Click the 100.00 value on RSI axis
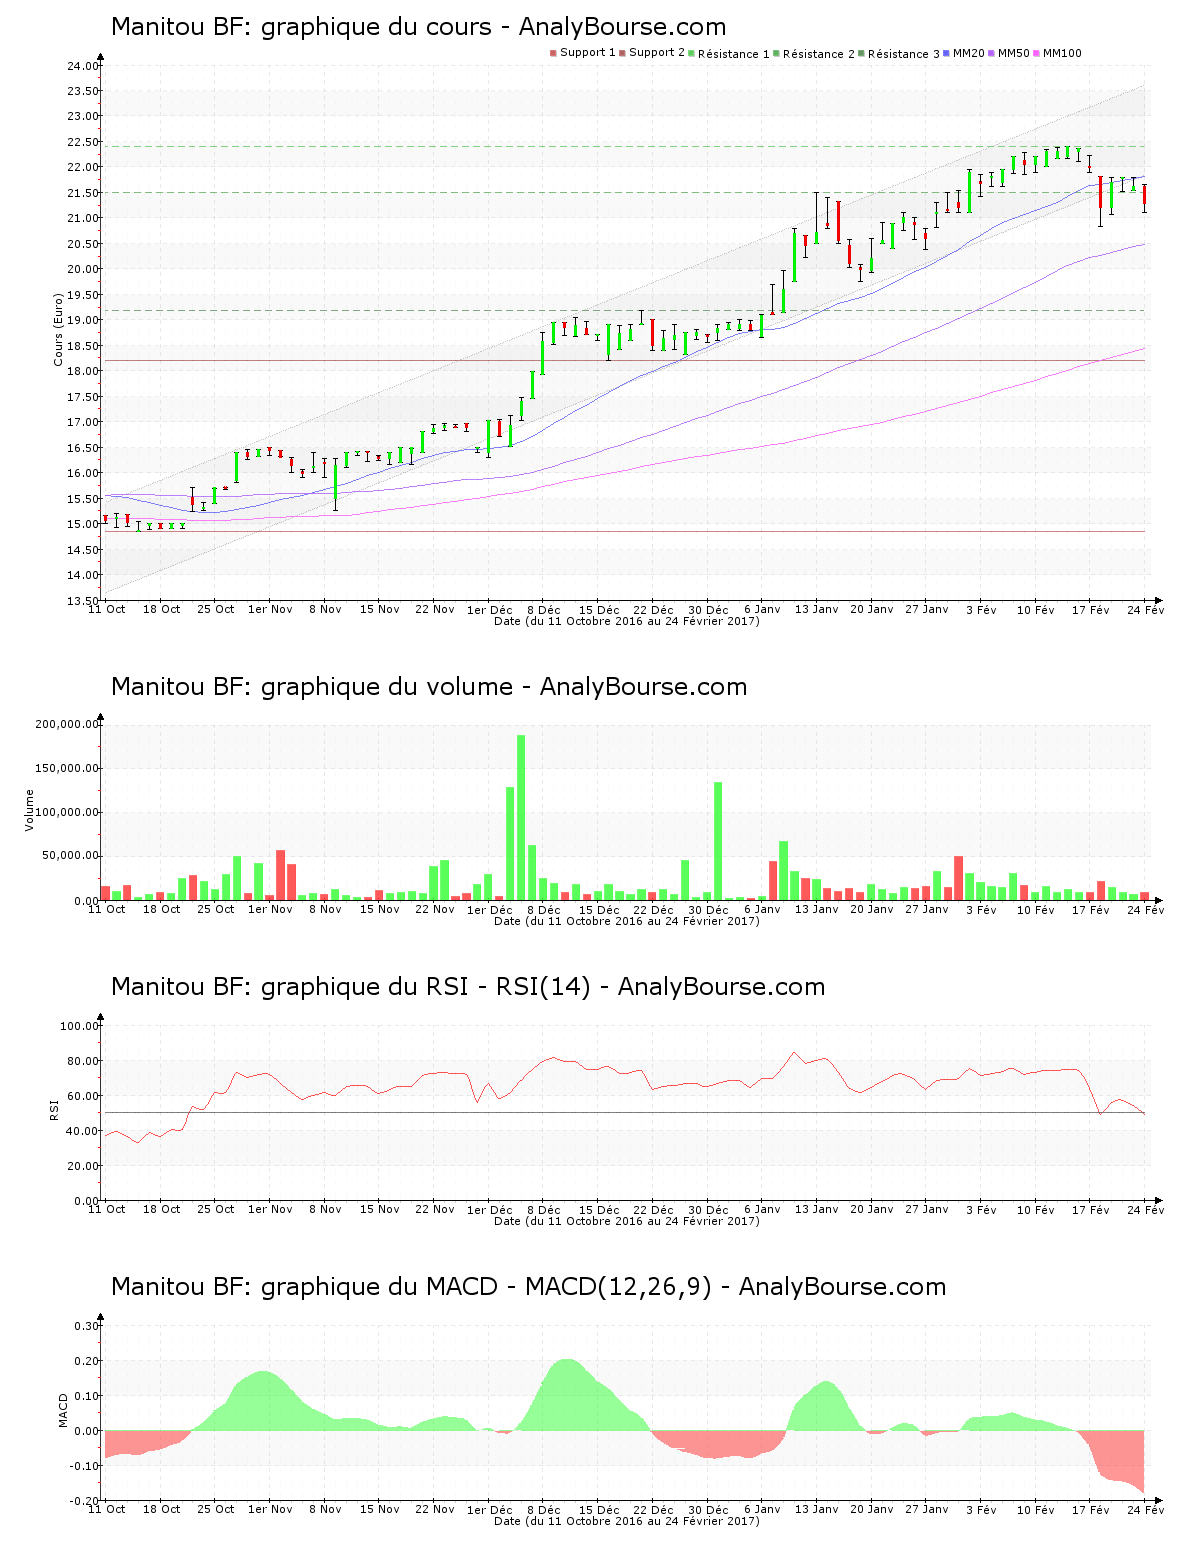1200x1550 pixels. point(80,1026)
